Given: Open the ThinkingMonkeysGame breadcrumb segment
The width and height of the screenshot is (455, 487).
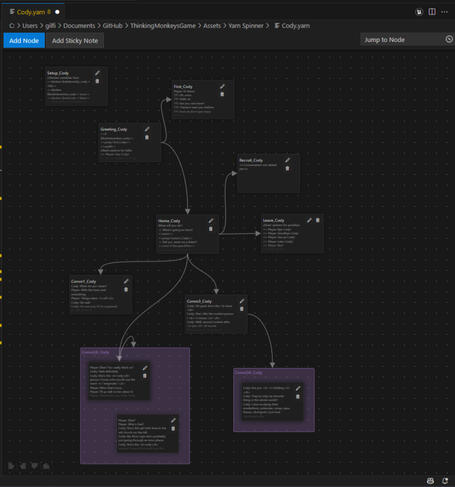Looking at the screenshot, I should point(163,26).
